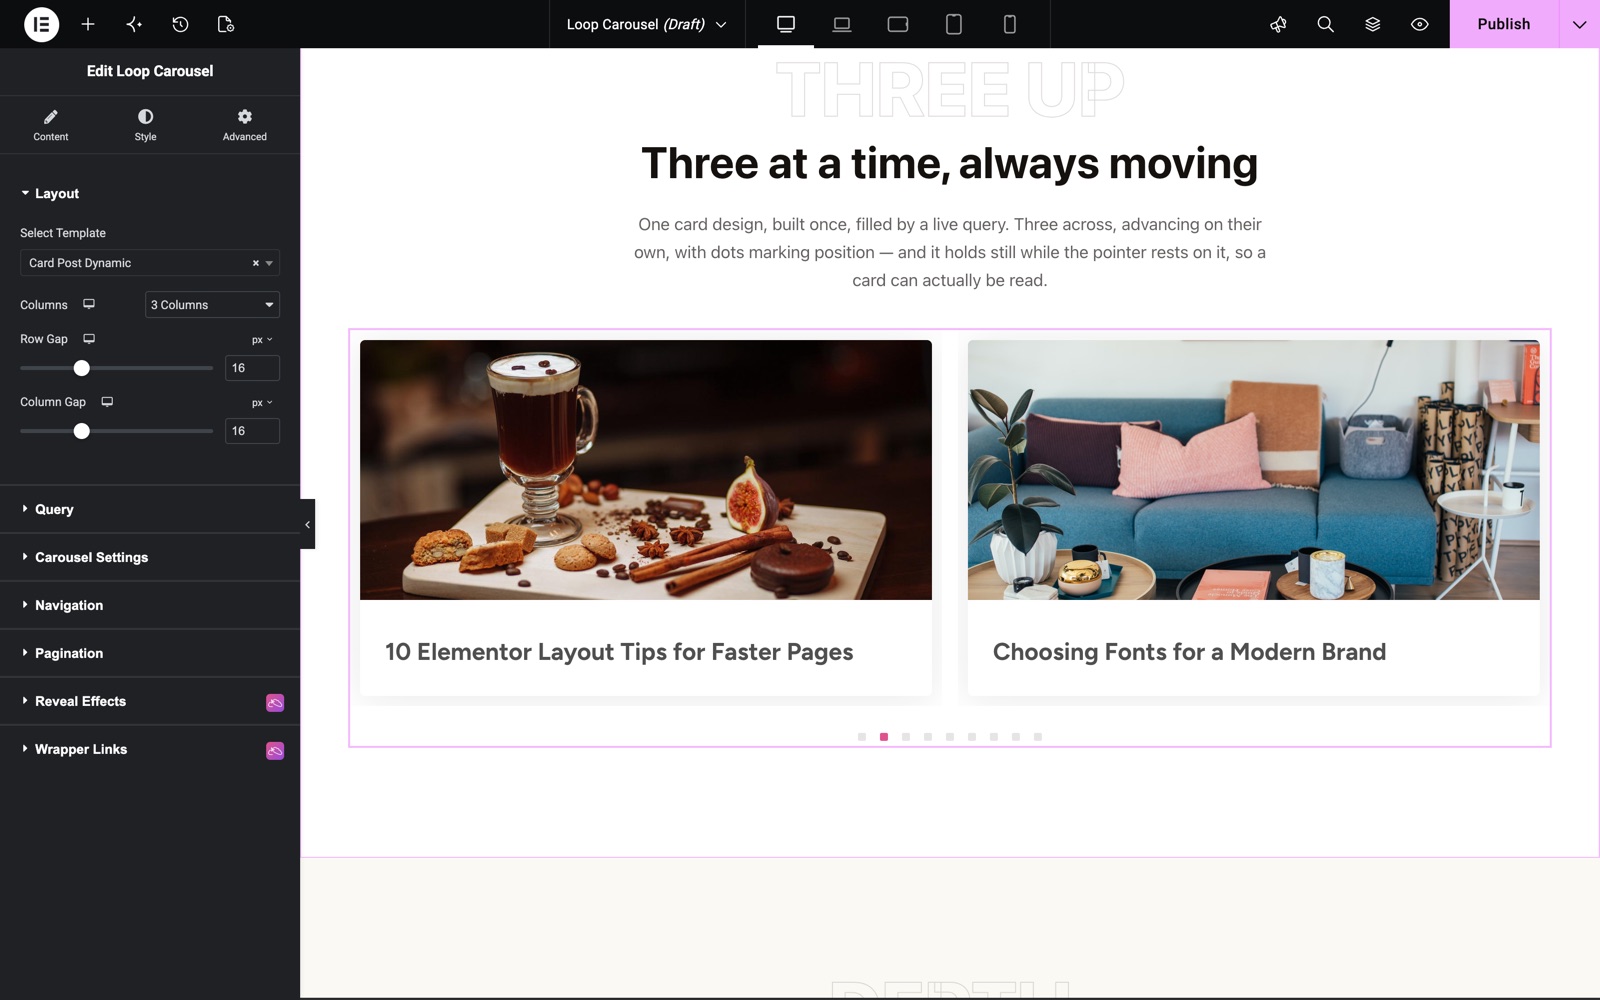Screen dimensions: 1600x1000
Task: Open Page Settings document icon
Action: click(x=226, y=24)
